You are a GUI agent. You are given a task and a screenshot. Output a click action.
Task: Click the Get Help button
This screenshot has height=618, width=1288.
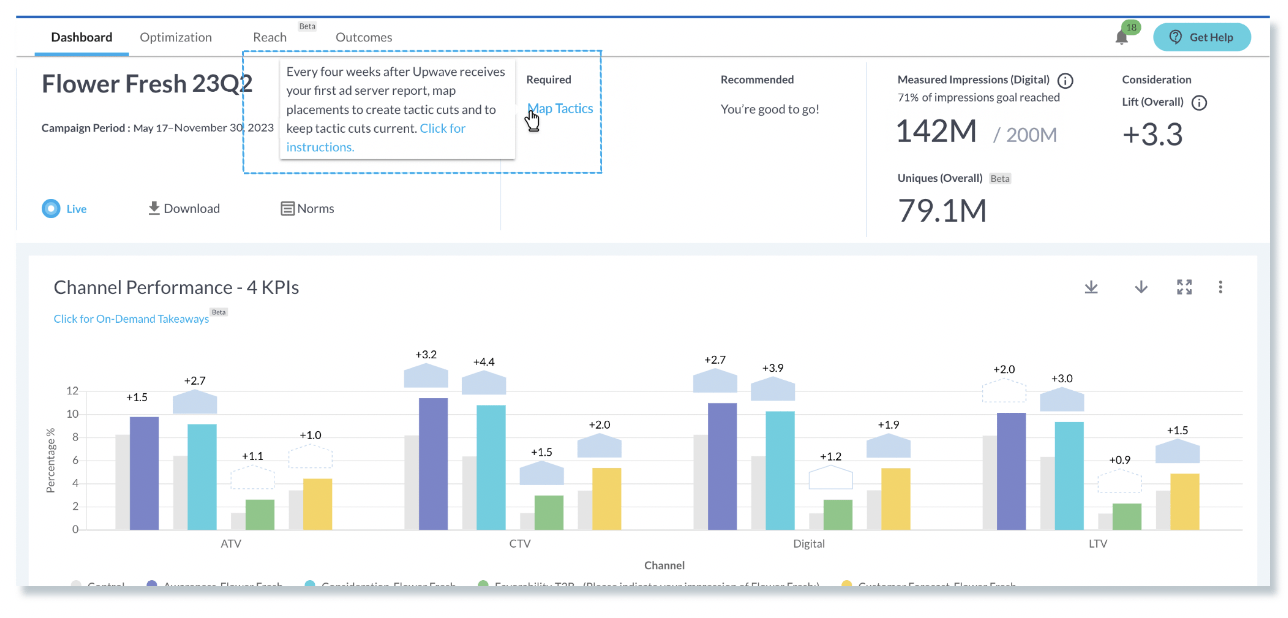tap(1201, 37)
